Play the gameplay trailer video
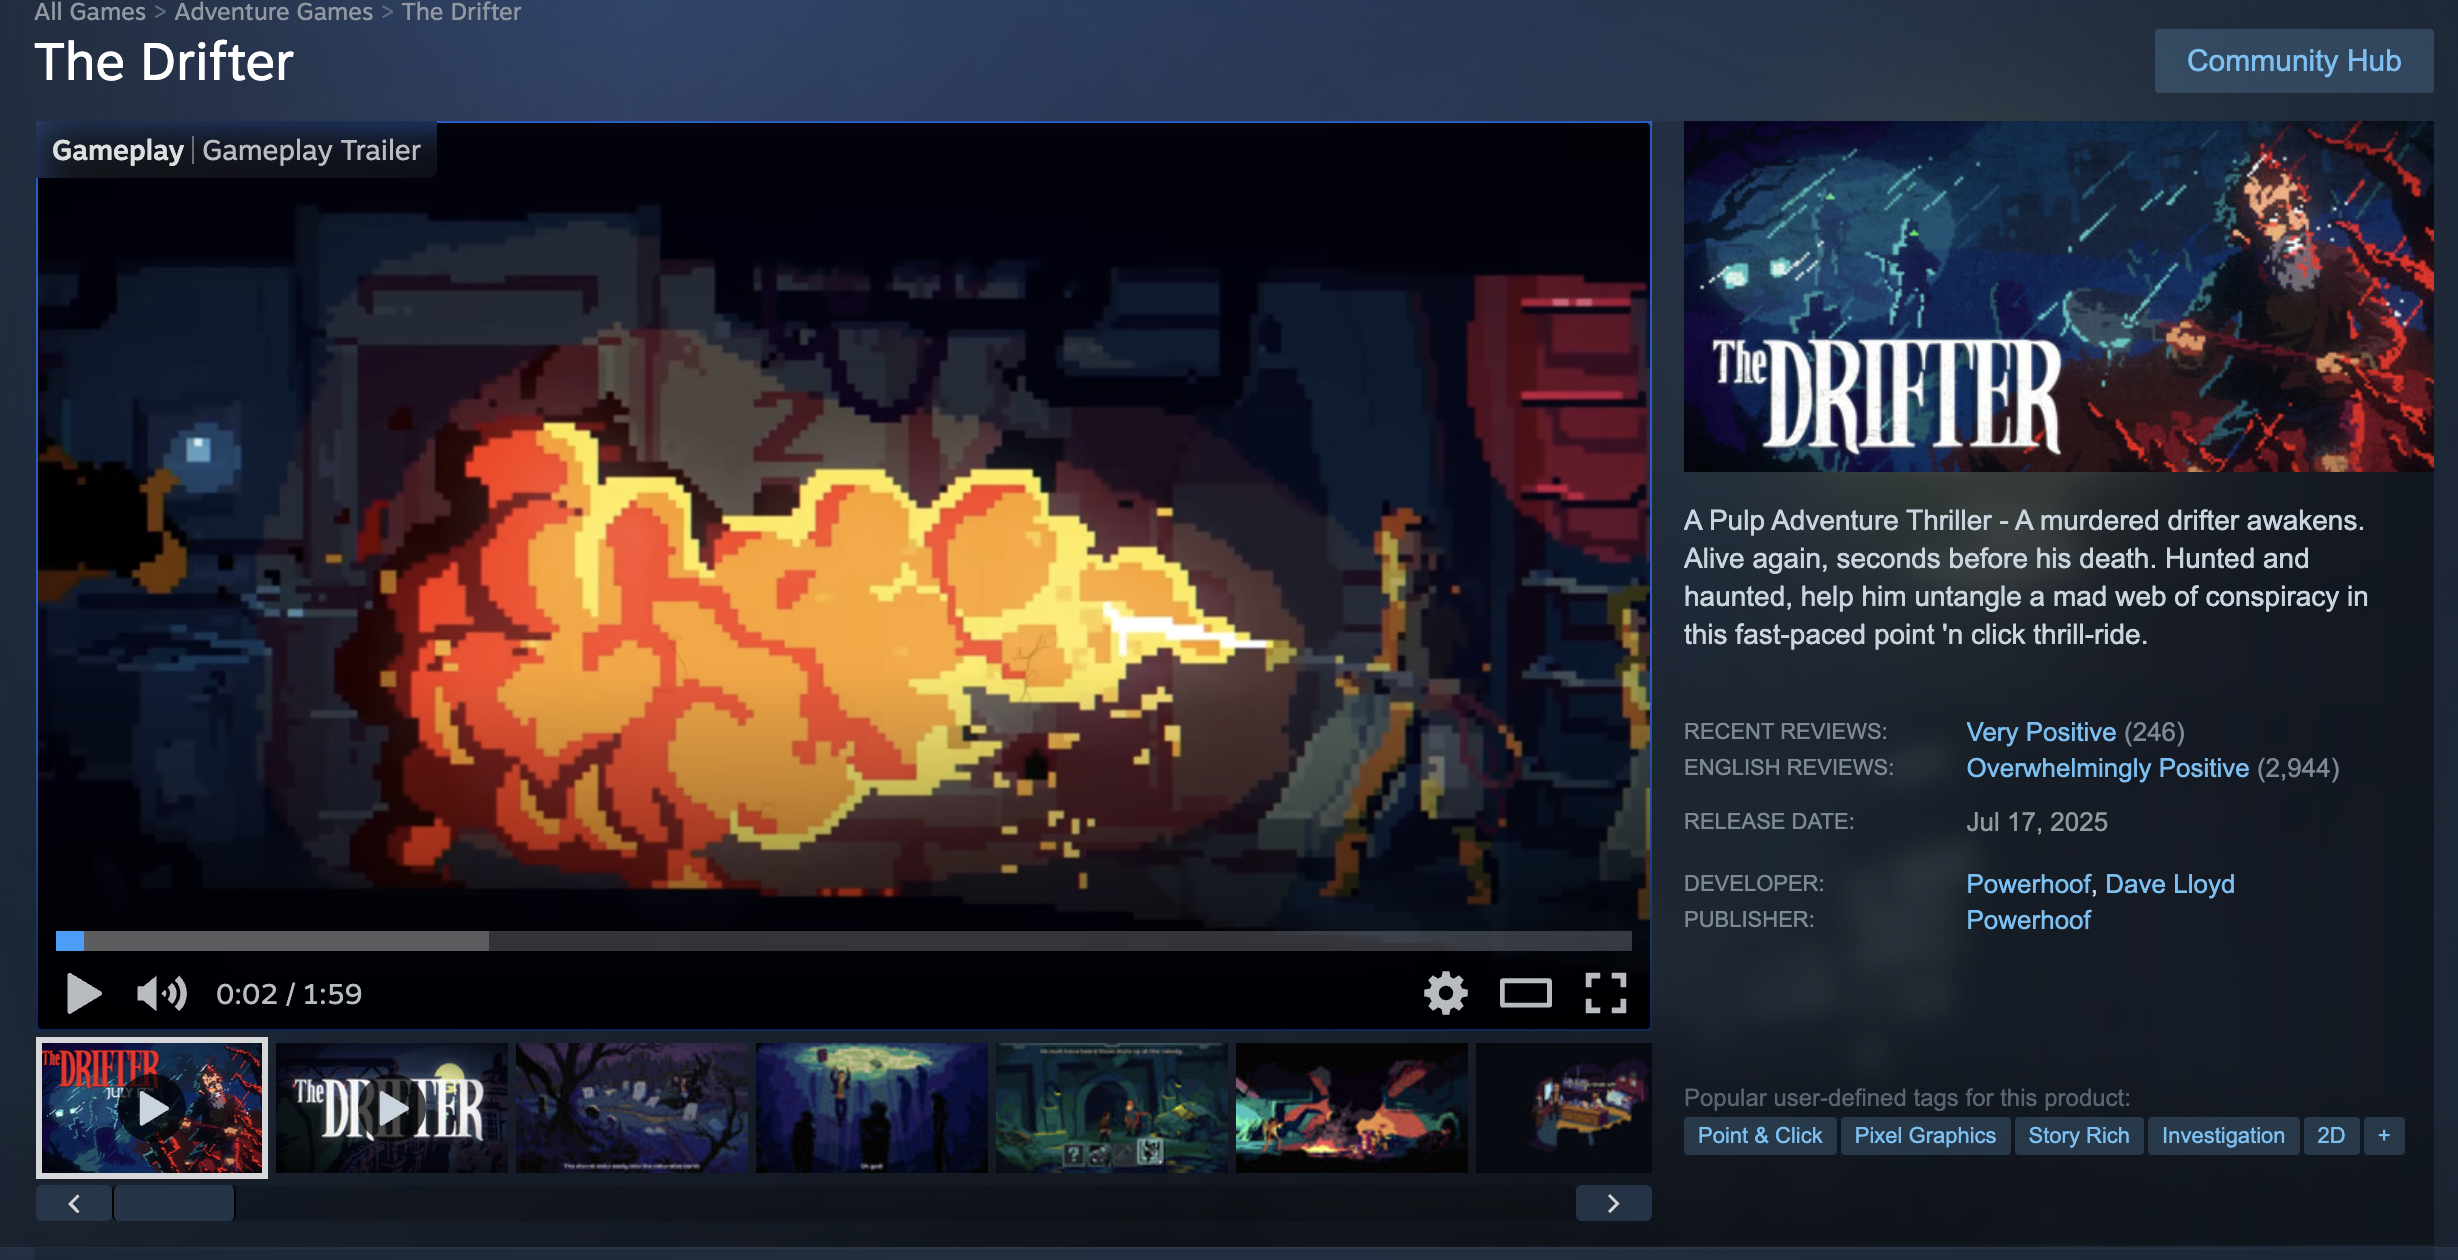This screenshot has height=1260, width=2458. click(x=84, y=993)
